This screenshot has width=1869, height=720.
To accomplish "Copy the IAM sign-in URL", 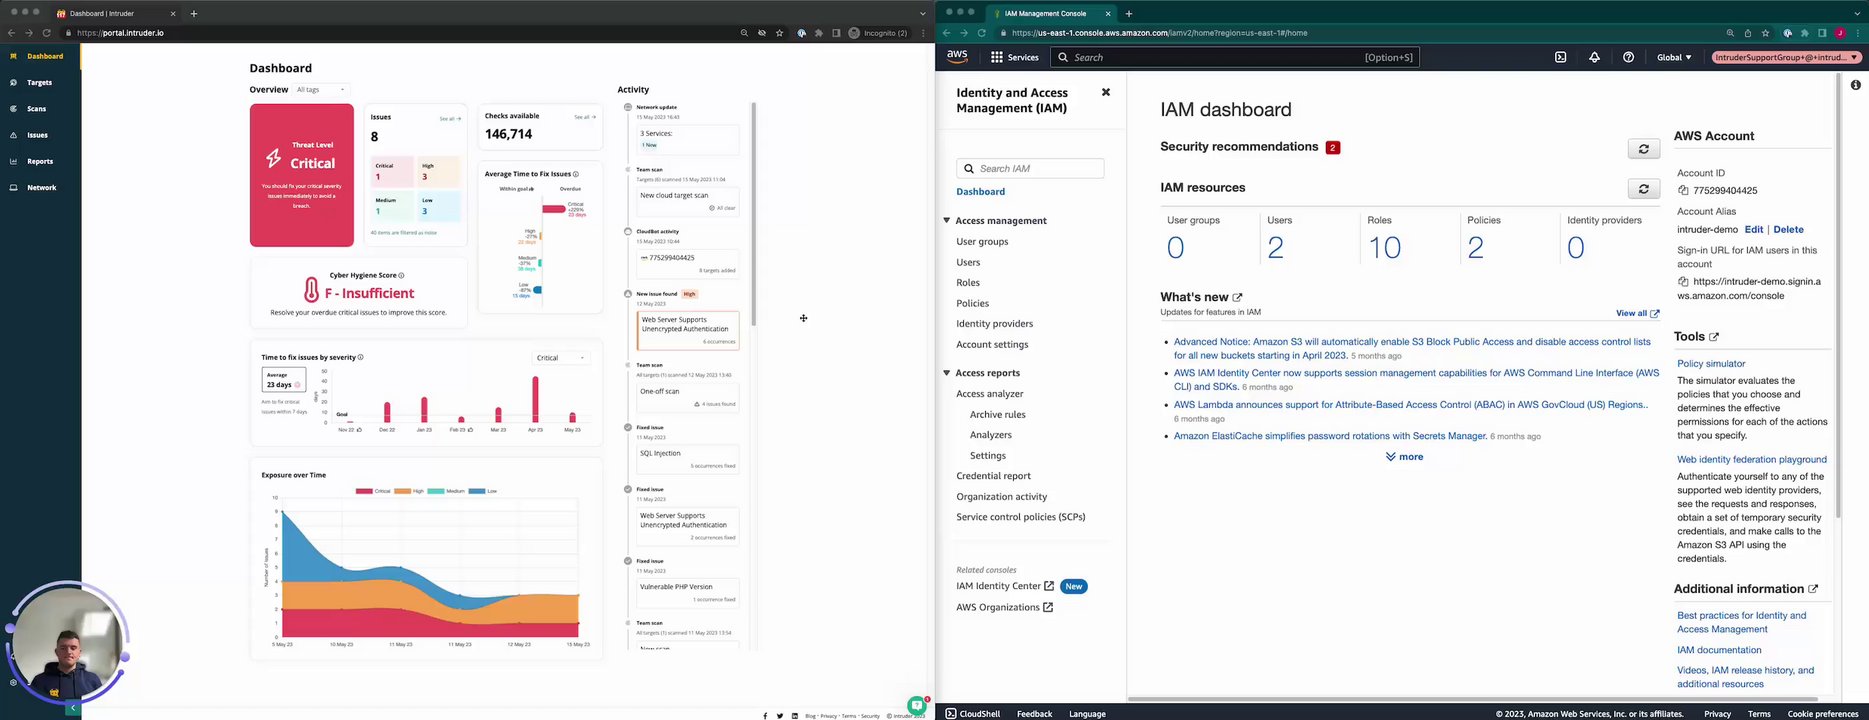I will point(1683,282).
